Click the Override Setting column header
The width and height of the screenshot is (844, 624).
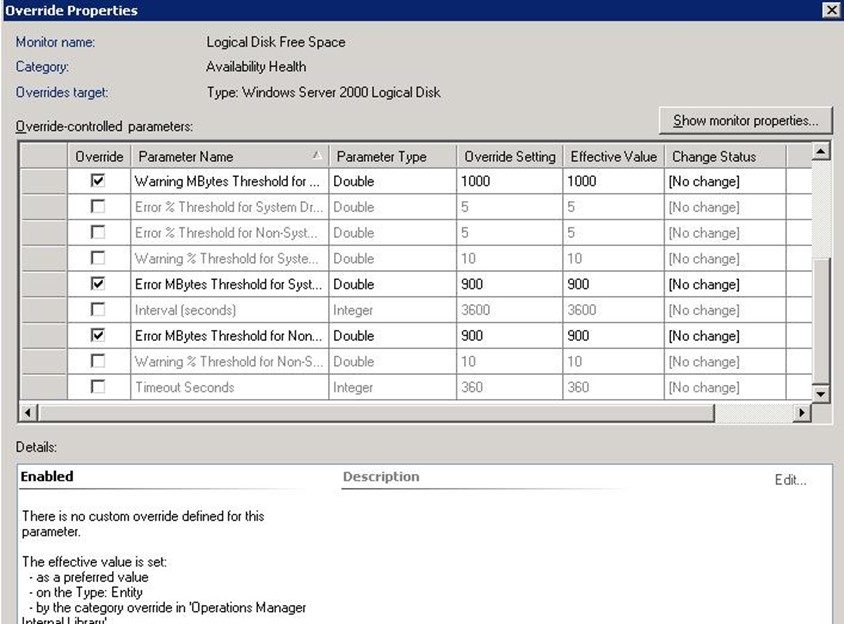(x=509, y=156)
